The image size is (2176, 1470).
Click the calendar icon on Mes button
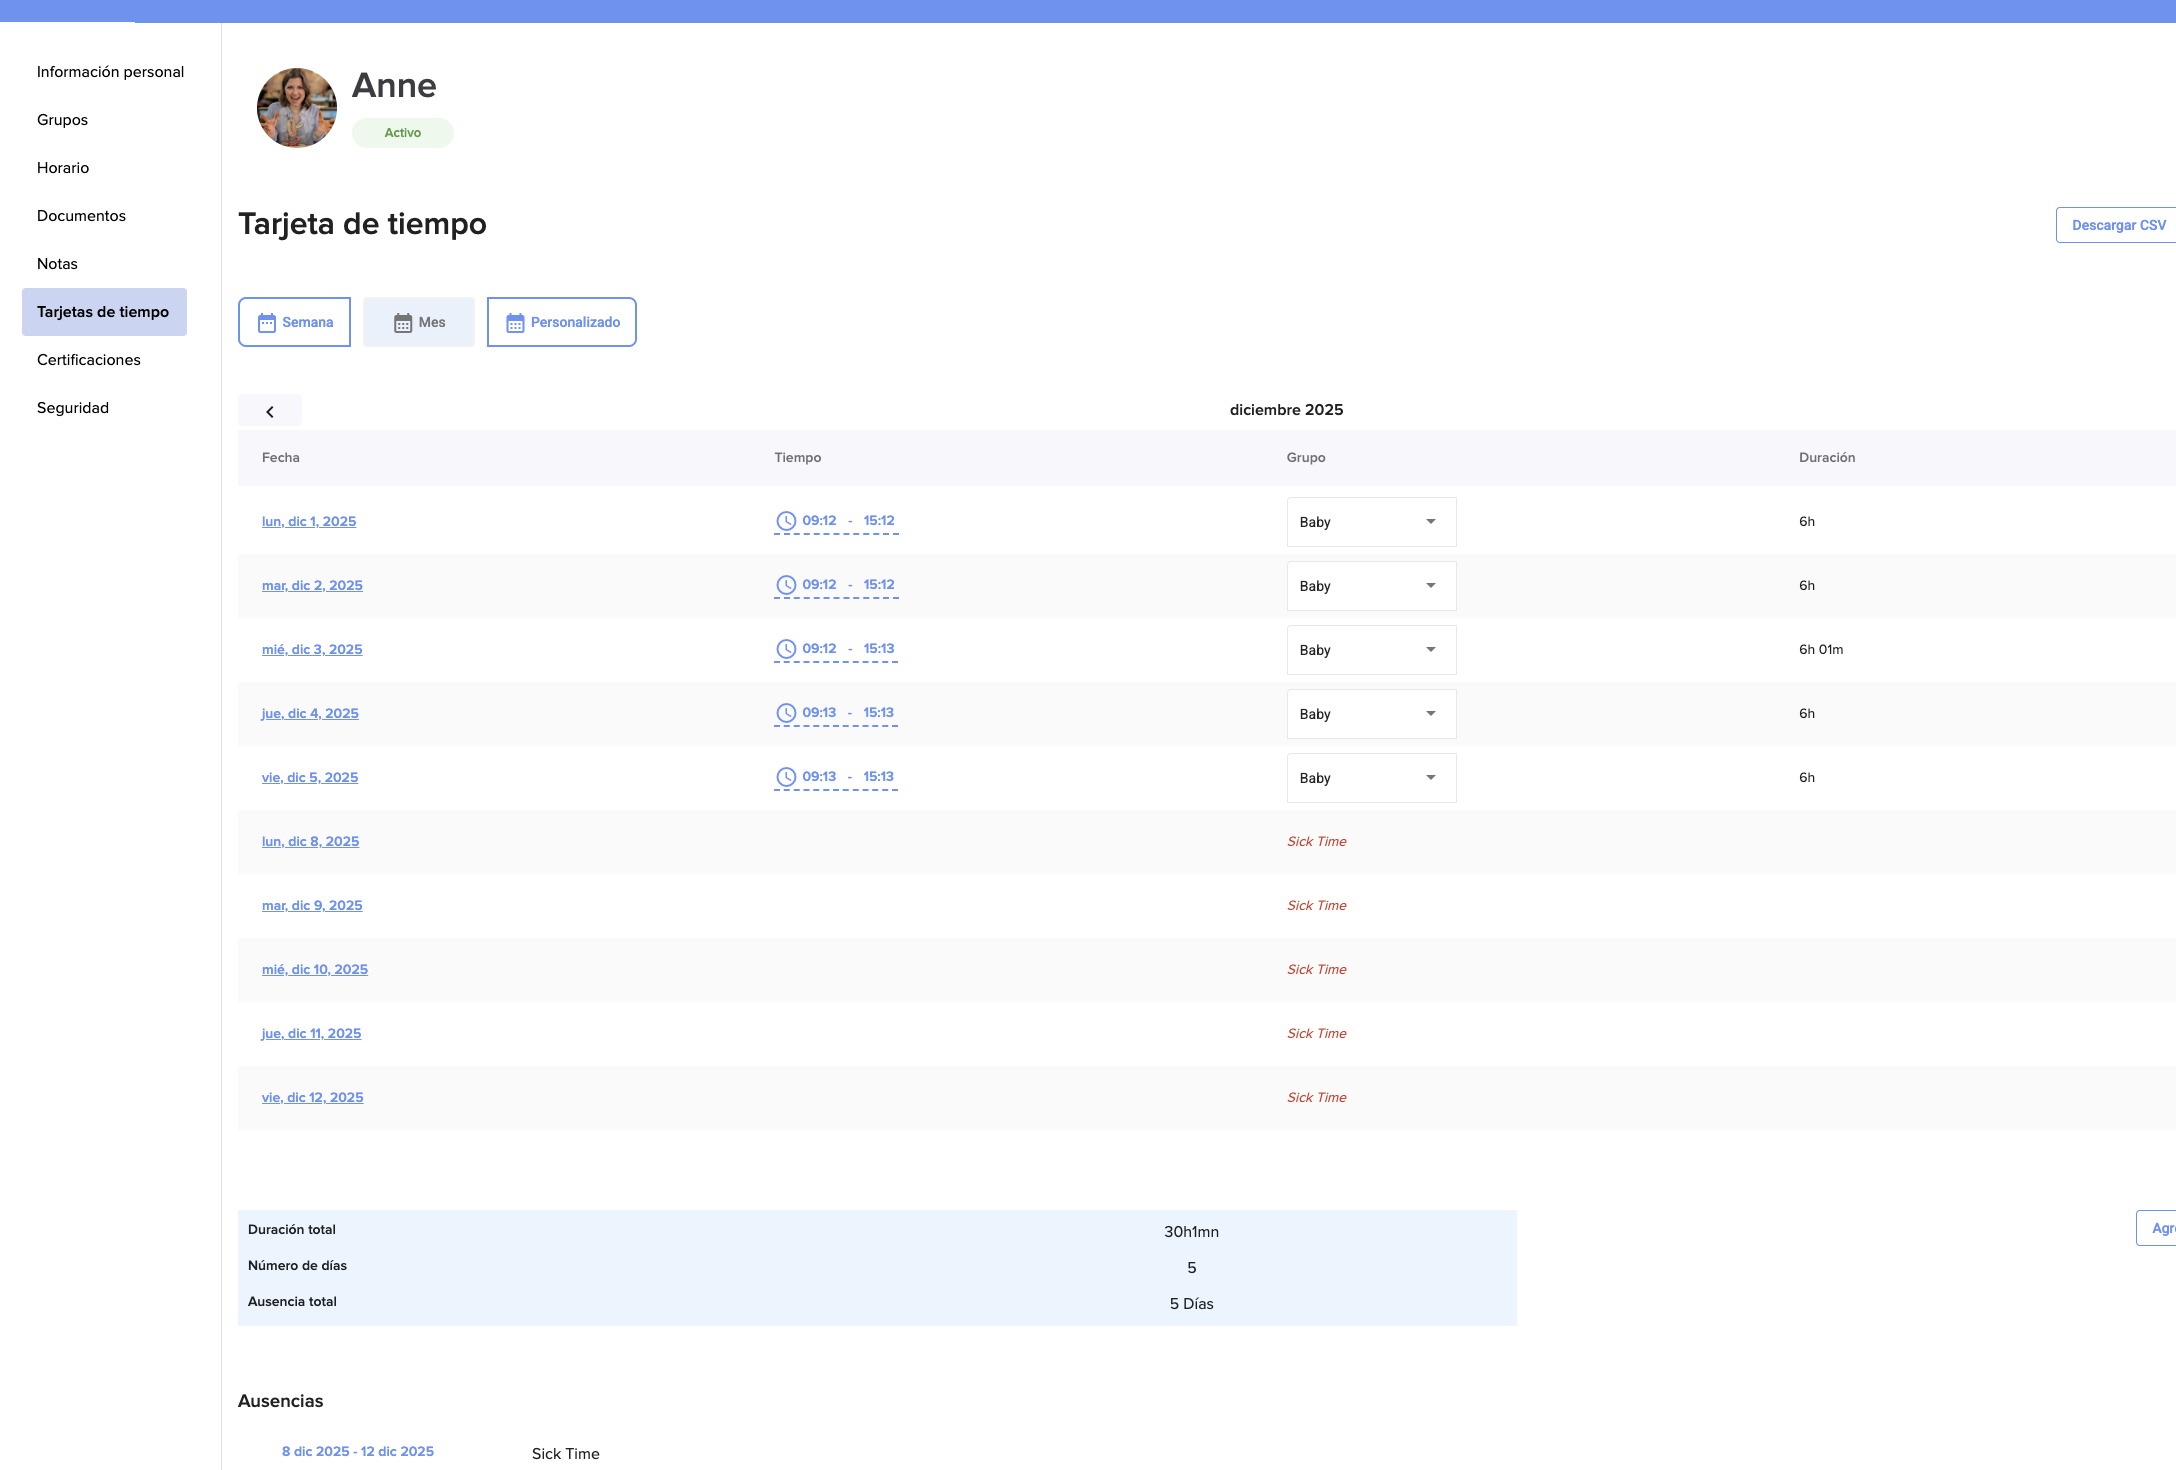click(402, 322)
